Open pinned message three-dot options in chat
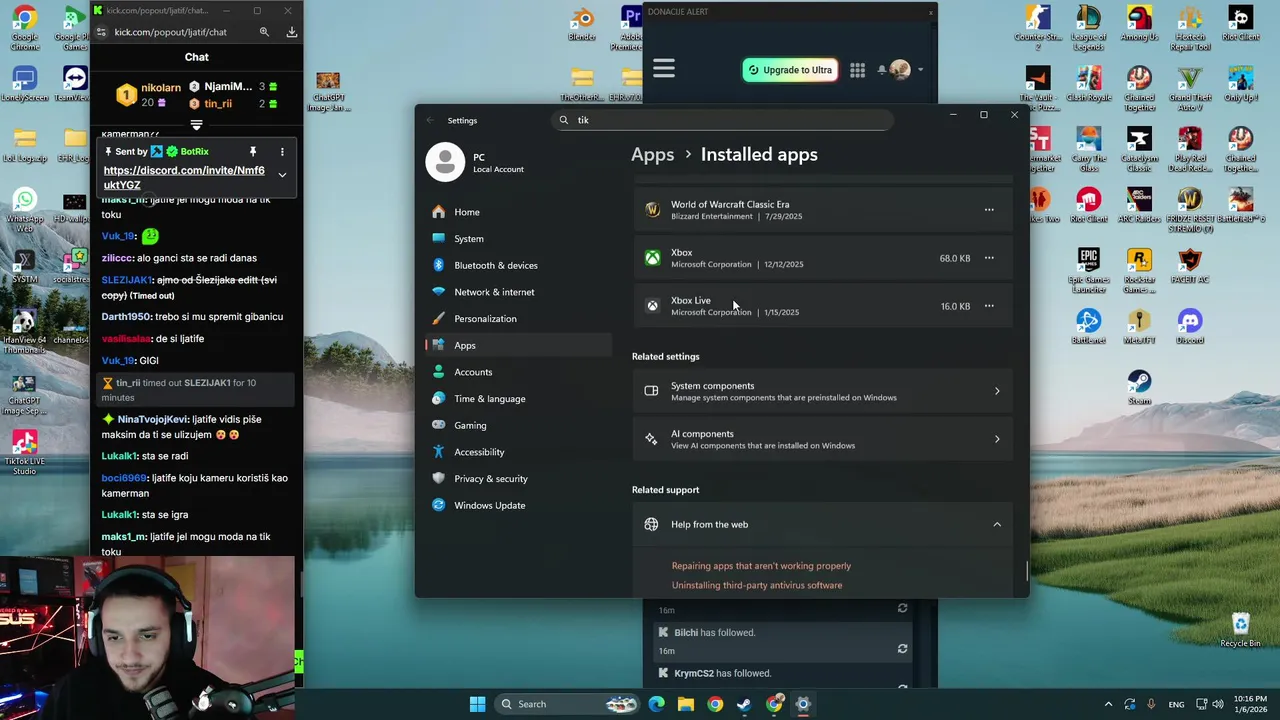Image resolution: width=1280 pixels, height=720 pixels. pos(282,152)
